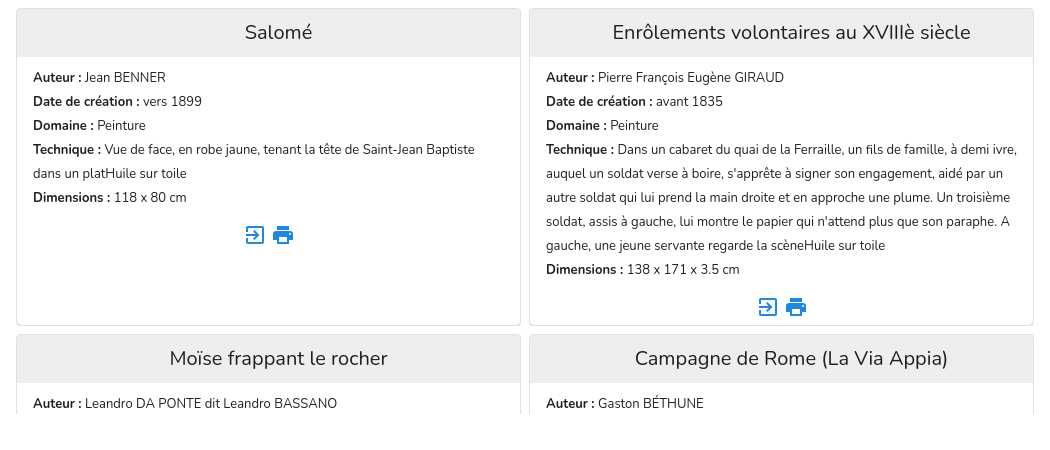The height and width of the screenshot is (450, 1050).
Task: Click Domaine Peinture in the Salomé card
Action: 122,126
